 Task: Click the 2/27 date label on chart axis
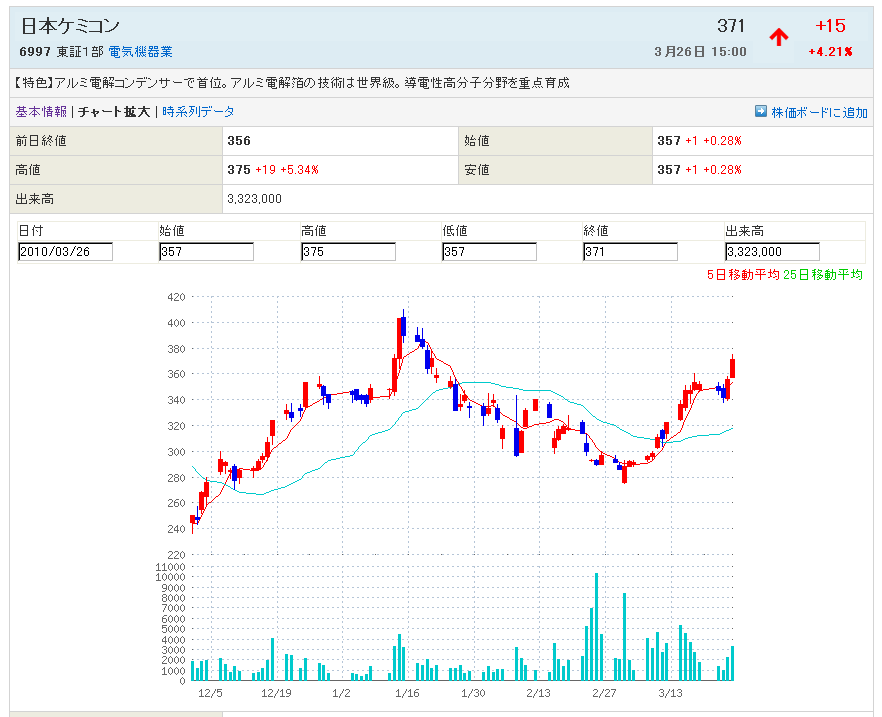[605, 693]
